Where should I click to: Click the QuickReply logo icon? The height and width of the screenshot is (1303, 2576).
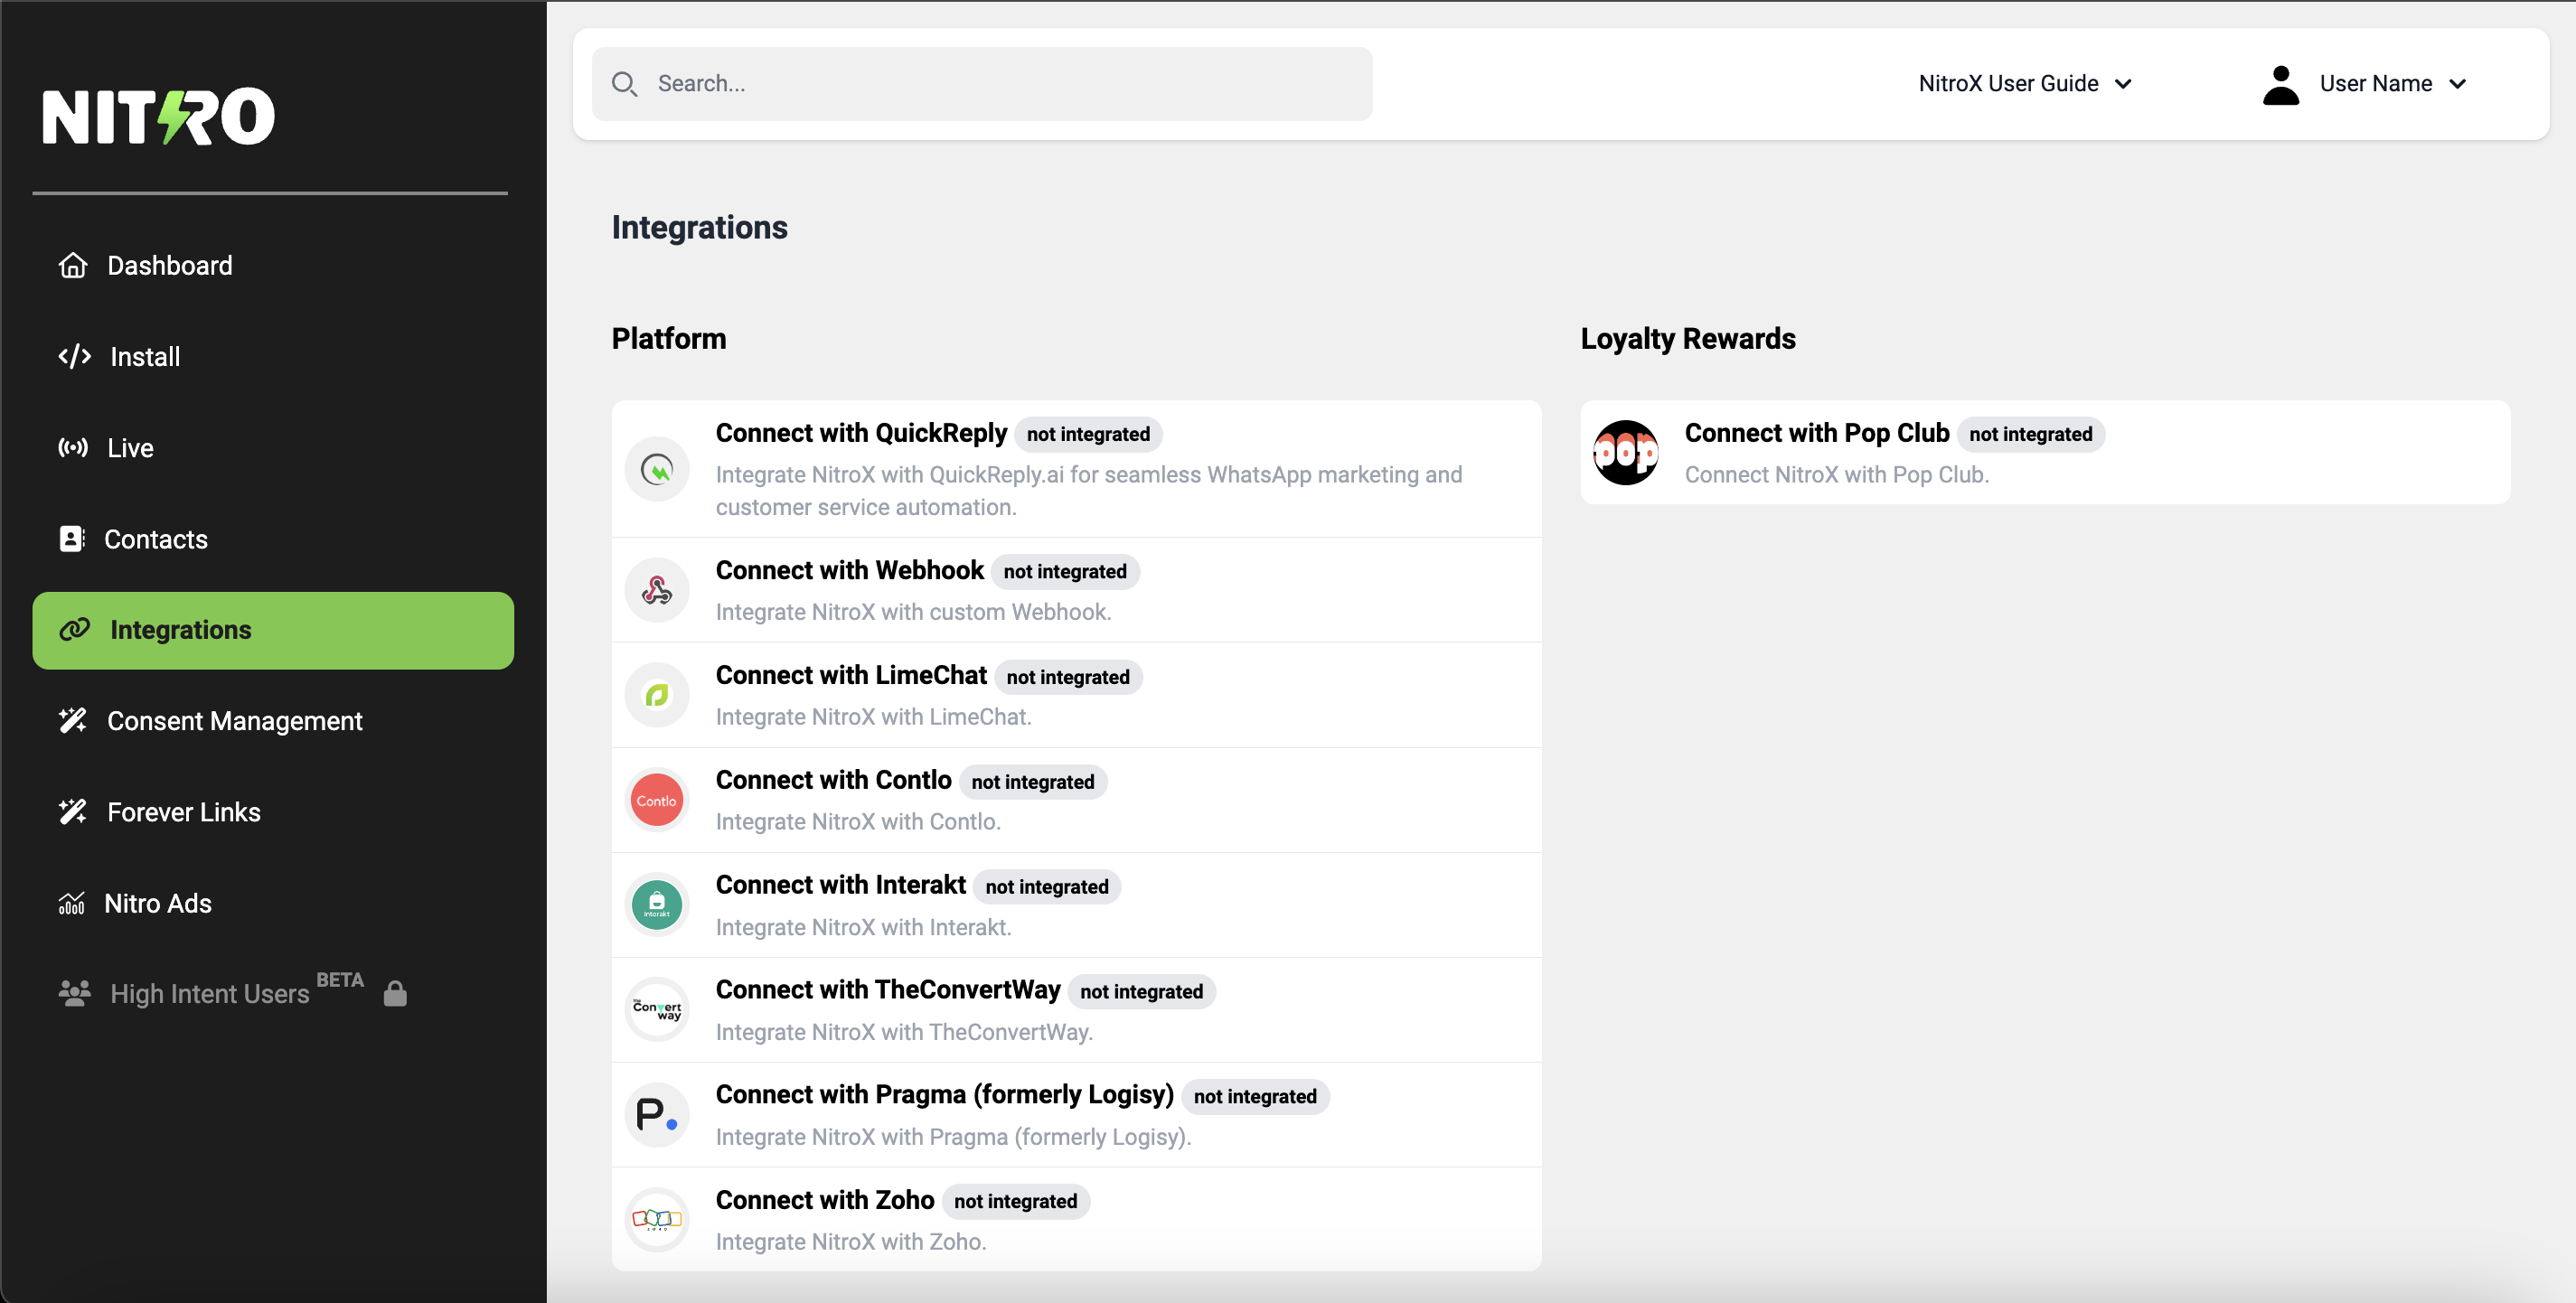coord(657,469)
